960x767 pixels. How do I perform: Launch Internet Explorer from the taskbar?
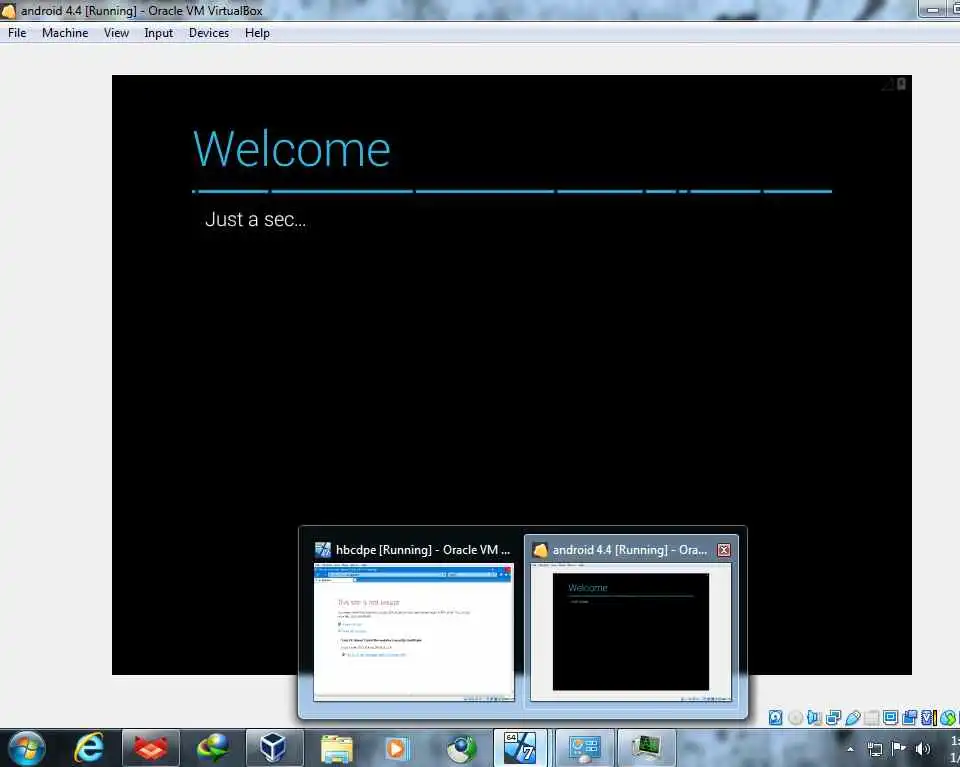tap(89, 748)
